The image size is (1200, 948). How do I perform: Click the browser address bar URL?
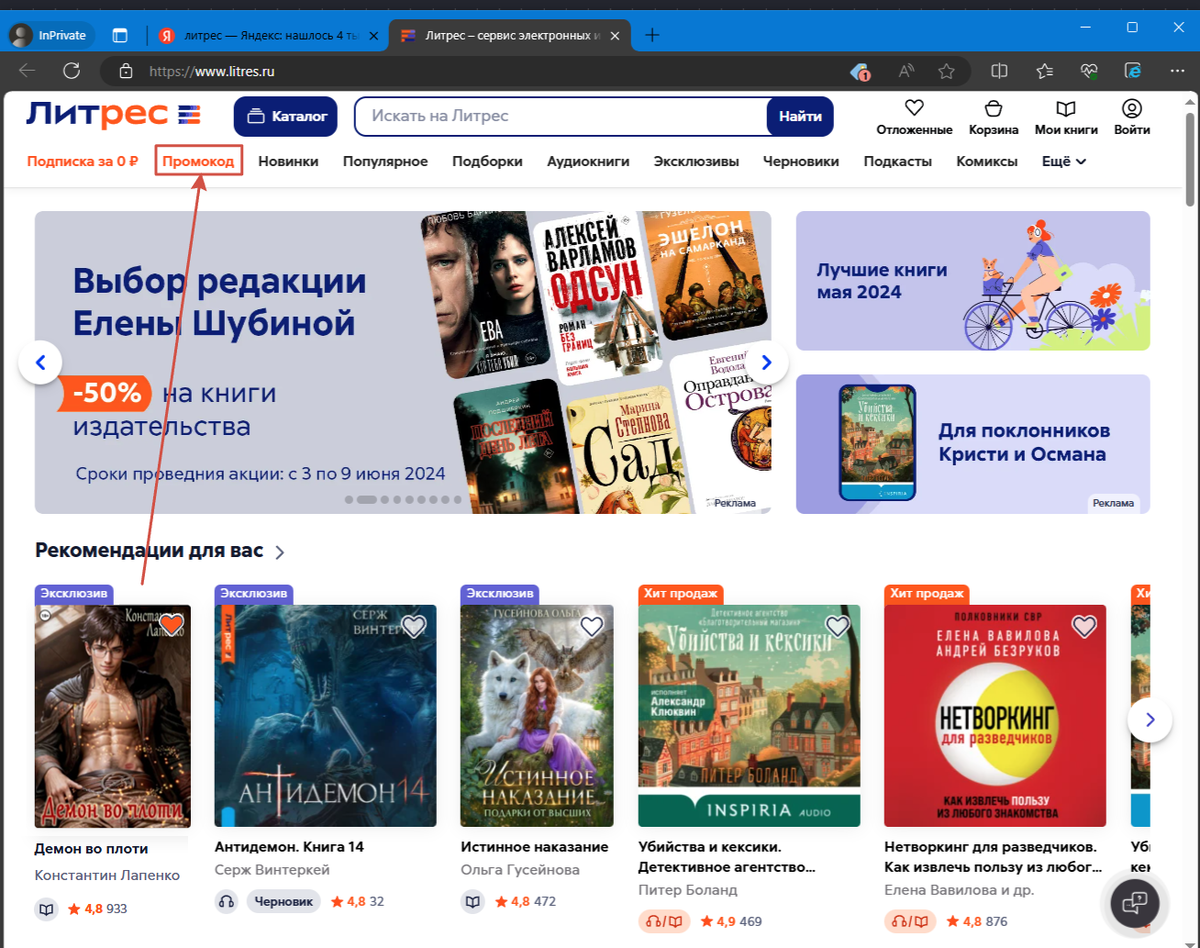click(x=212, y=71)
